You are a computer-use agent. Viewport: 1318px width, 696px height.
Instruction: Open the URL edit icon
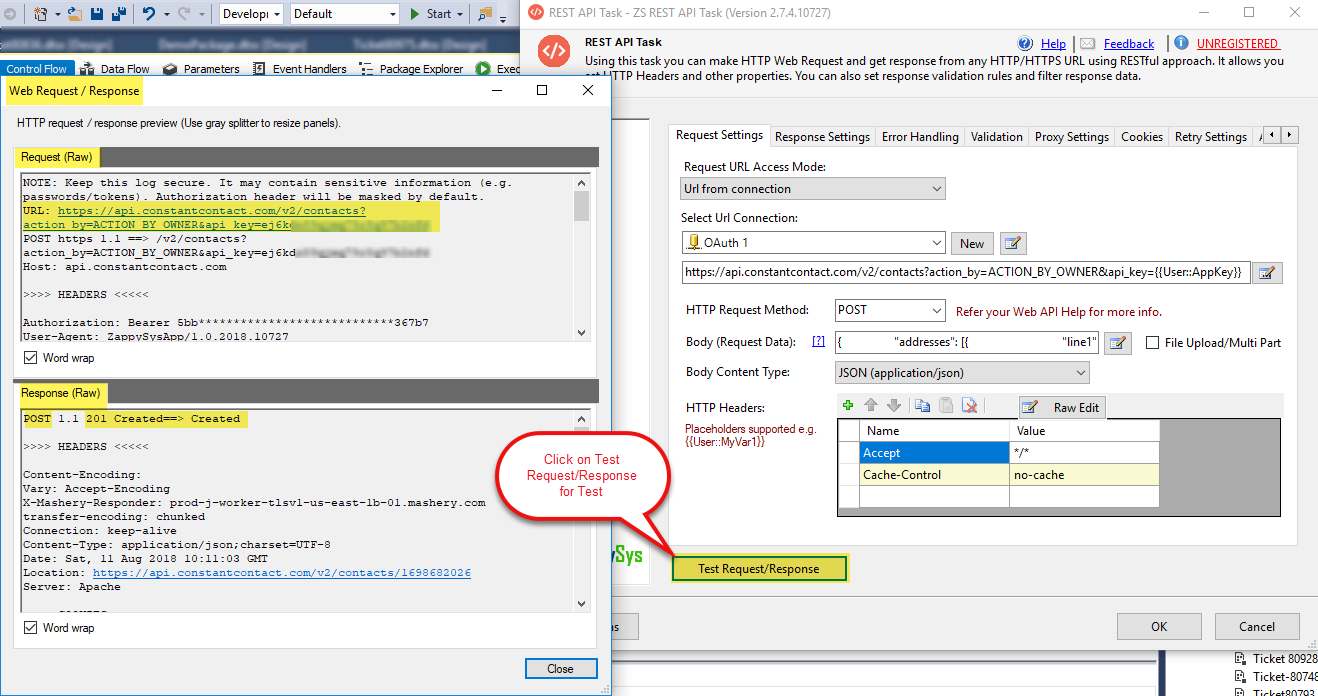(1267, 273)
